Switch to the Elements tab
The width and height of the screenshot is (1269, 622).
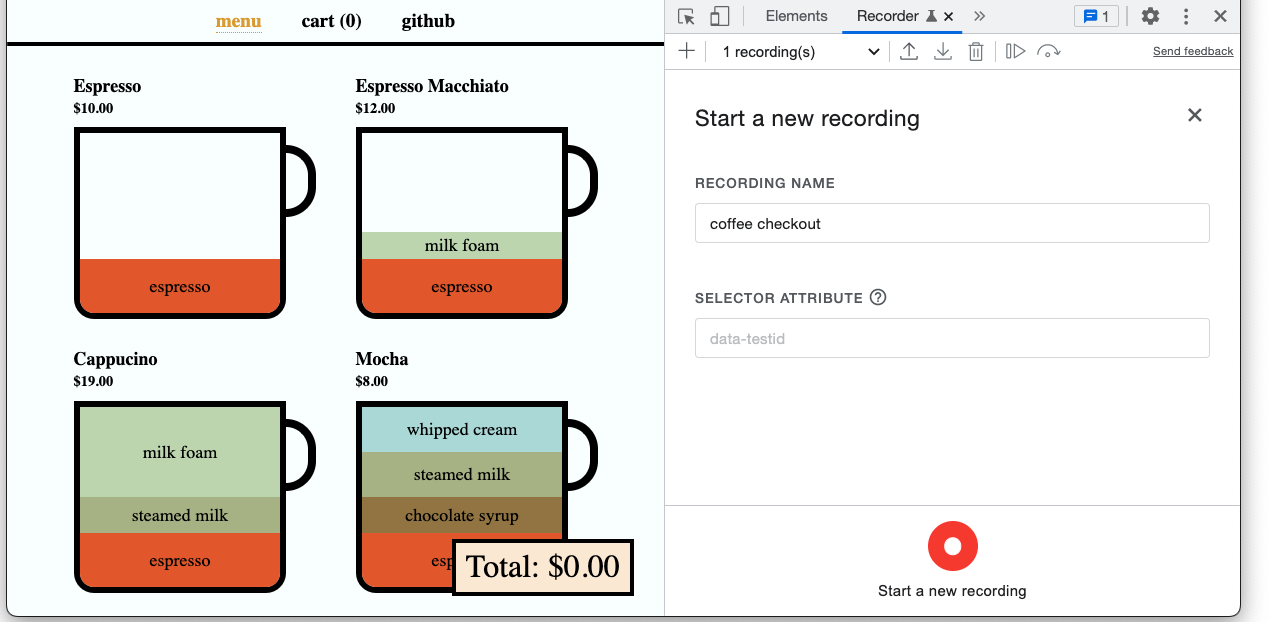pos(796,16)
